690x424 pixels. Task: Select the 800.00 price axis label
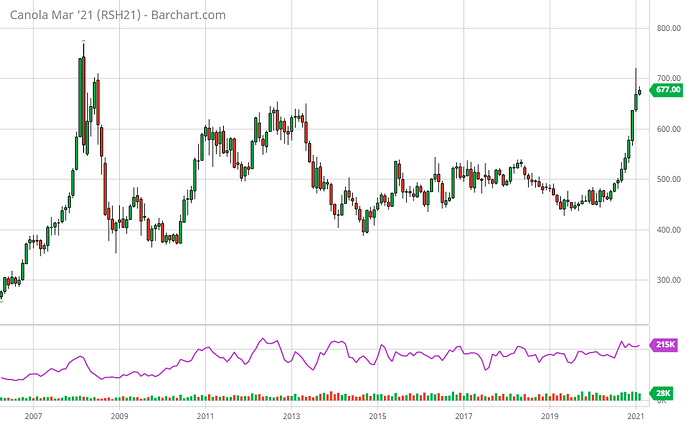(668, 28)
